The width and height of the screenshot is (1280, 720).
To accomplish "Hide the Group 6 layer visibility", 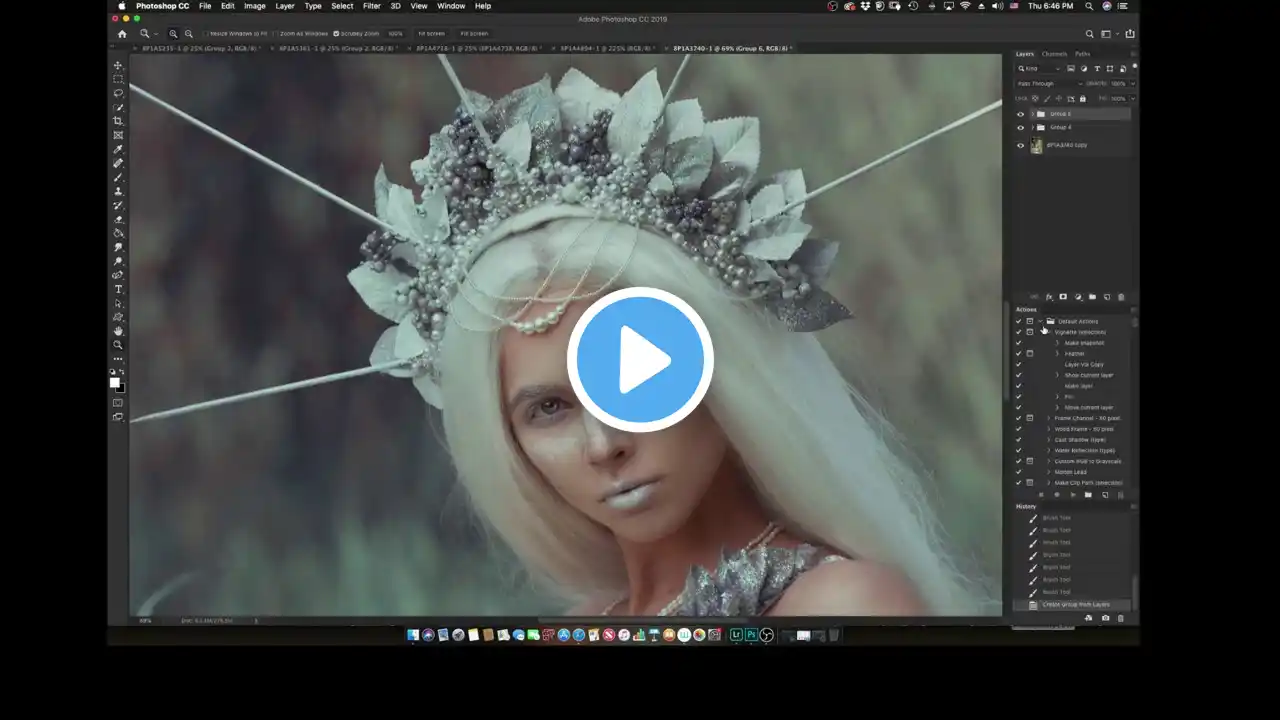I will [1020, 114].
